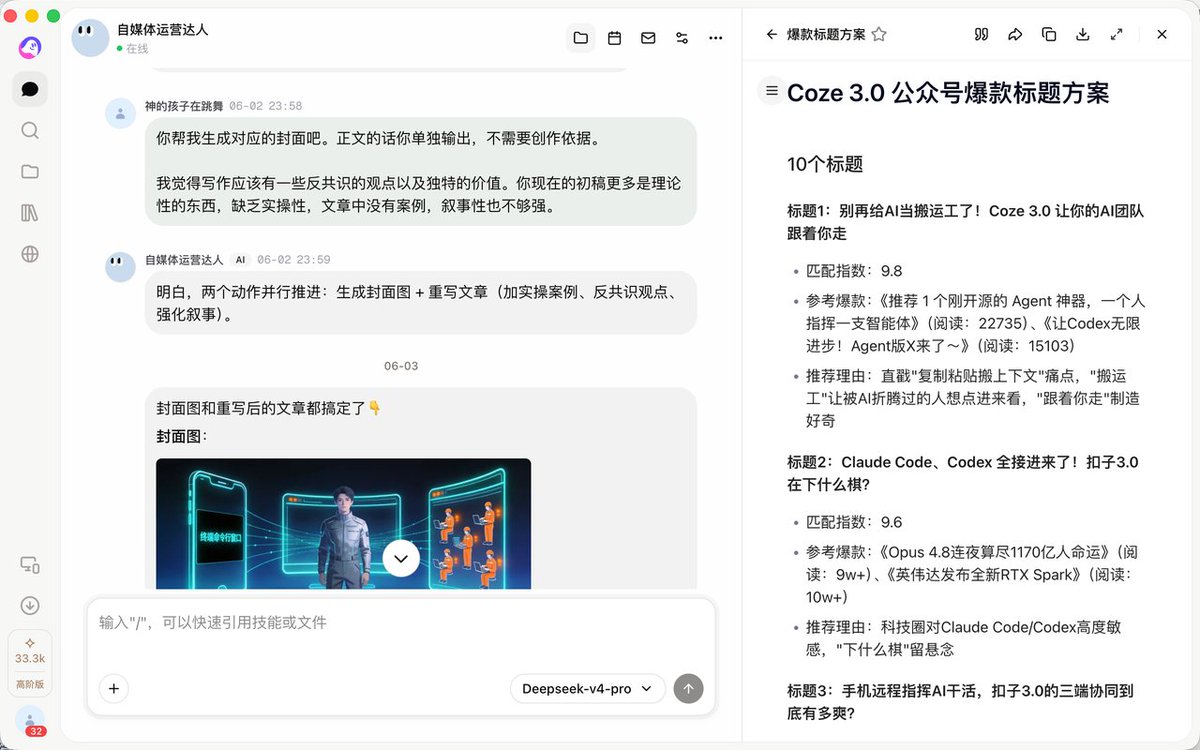This screenshot has height=750, width=1200.
Task: Click the 自媒体运营达人 chat title
Action: click(x=163, y=29)
